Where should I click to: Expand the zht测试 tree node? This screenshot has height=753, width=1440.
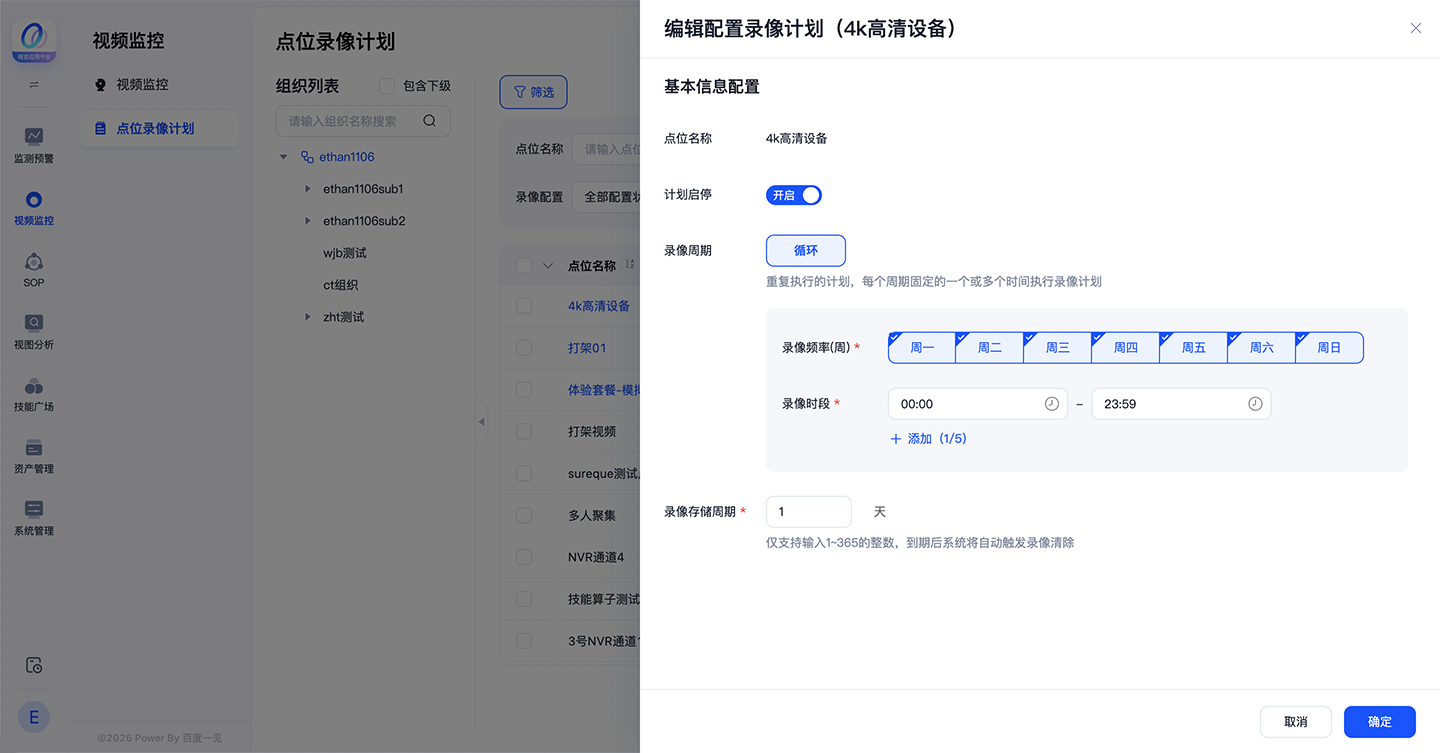pos(307,317)
